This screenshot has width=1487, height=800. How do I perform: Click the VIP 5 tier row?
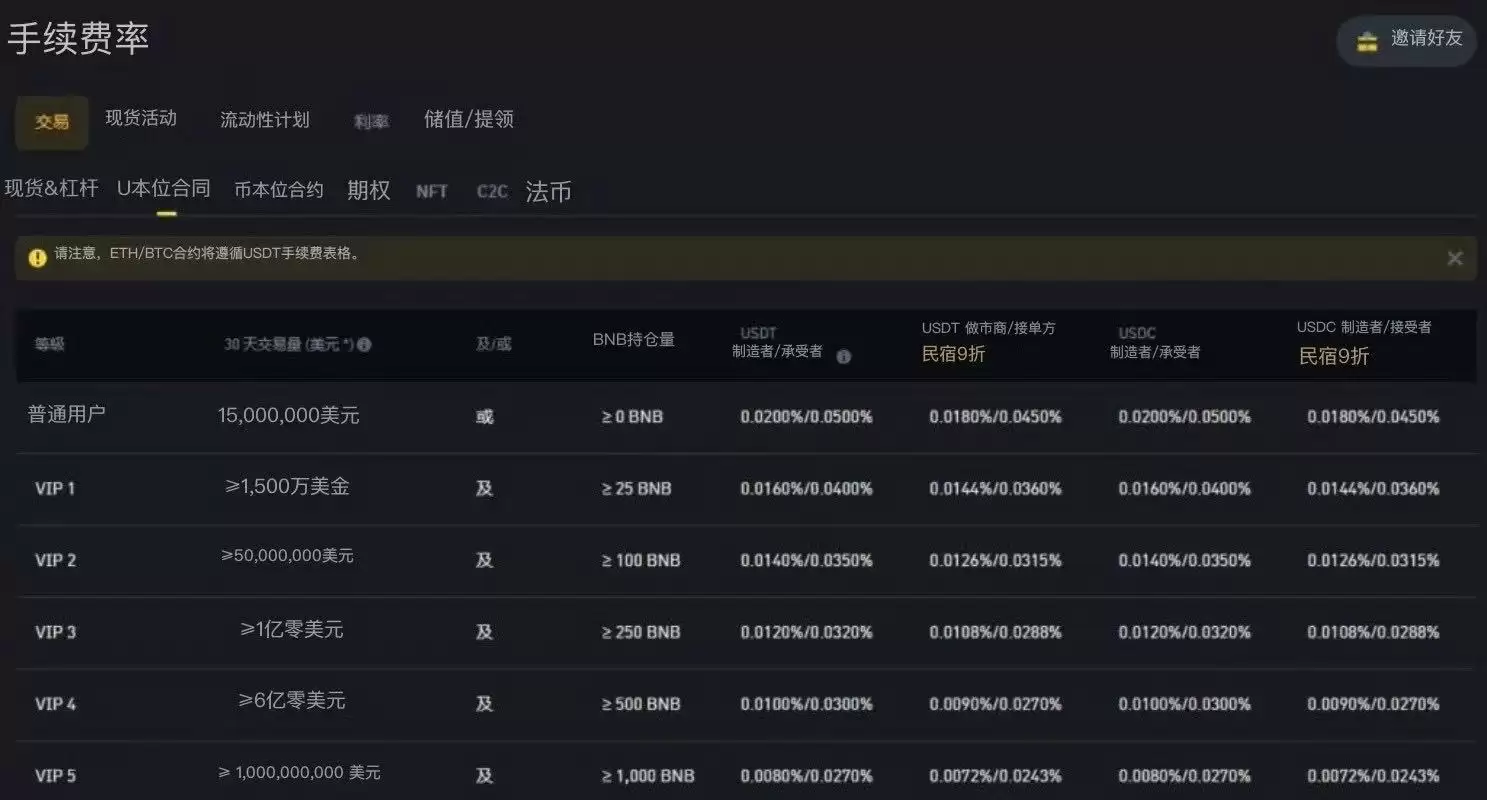[55, 775]
